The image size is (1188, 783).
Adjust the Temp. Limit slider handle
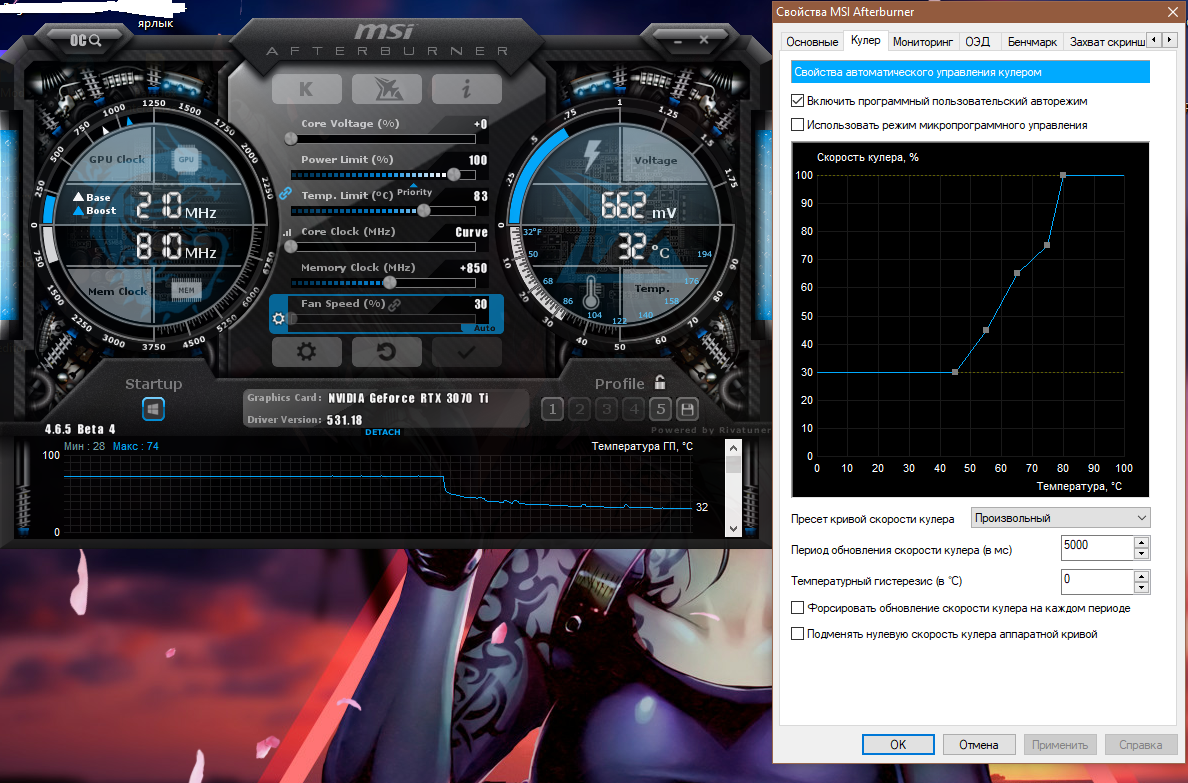tap(424, 210)
